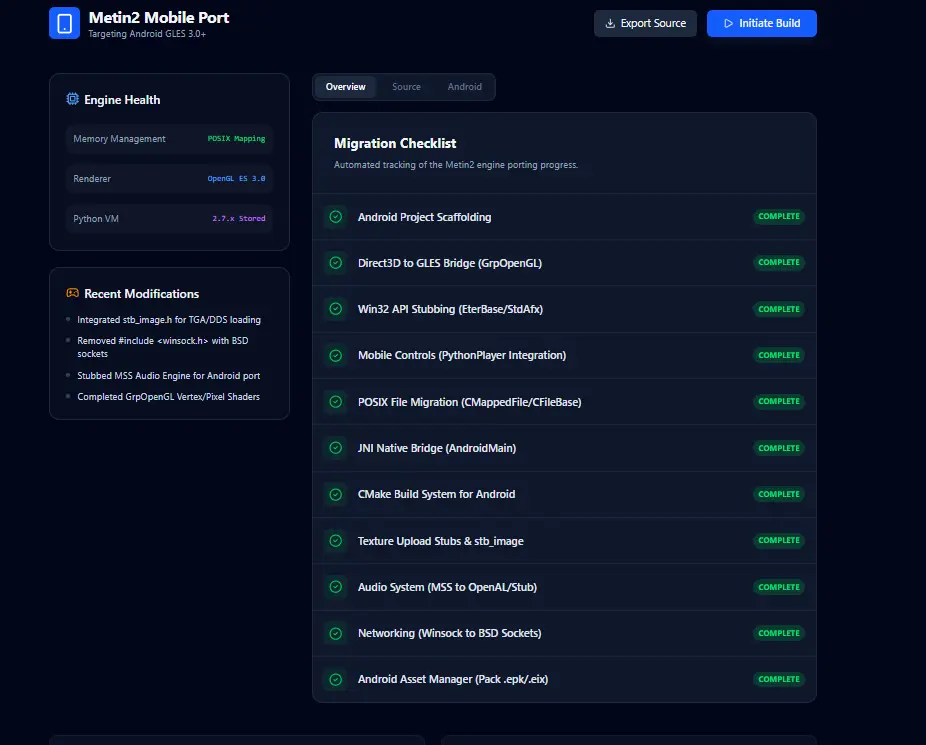Click check icon beside JNI Native Bridge

(x=335, y=447)
